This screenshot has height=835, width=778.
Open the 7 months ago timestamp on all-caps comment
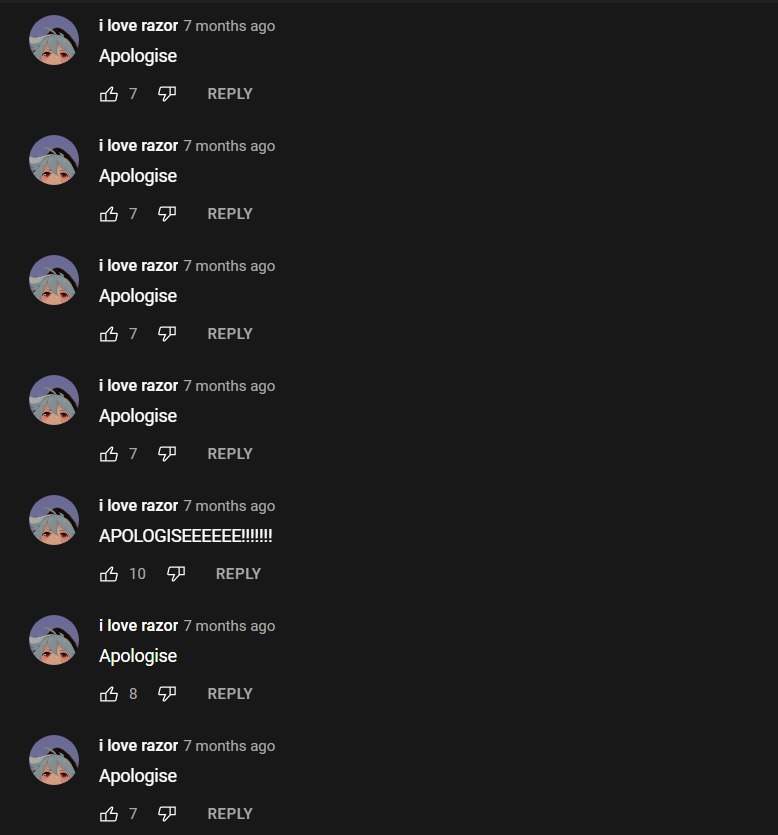230,506
